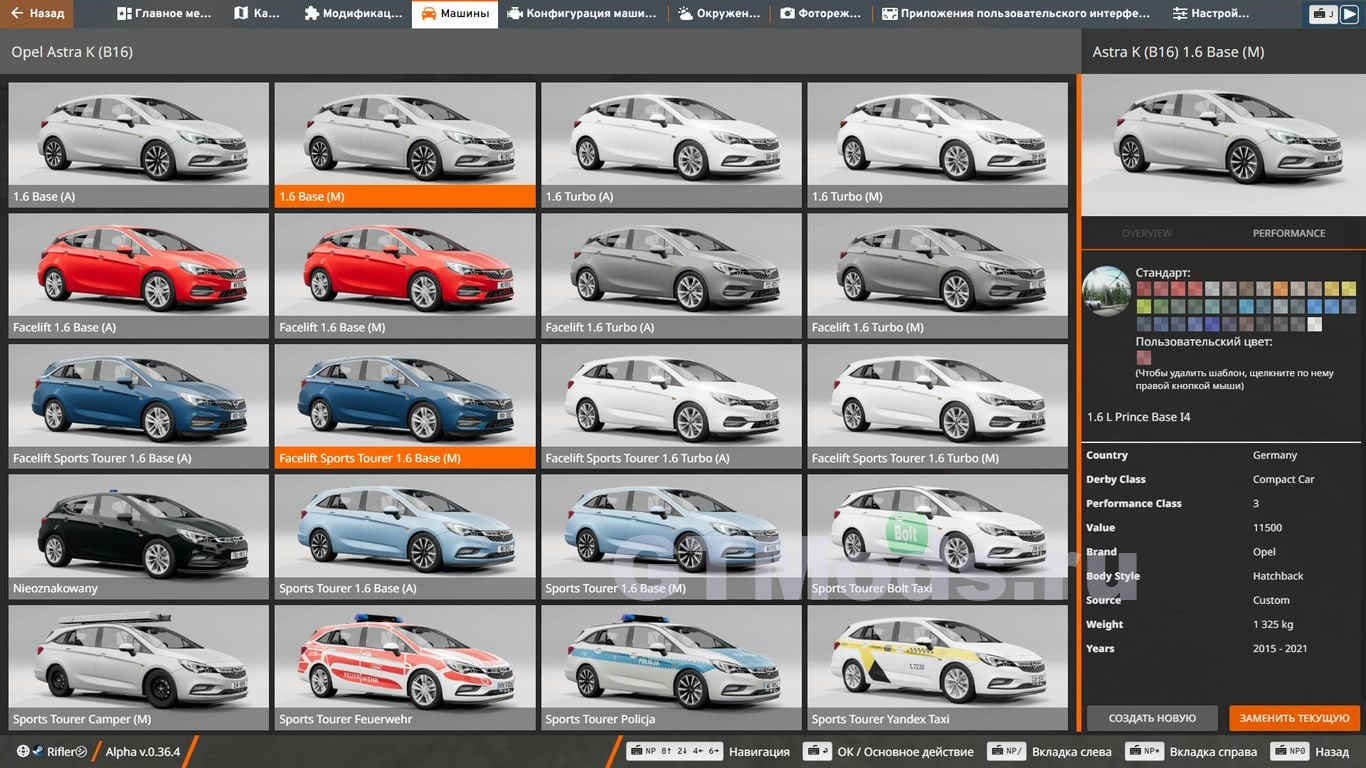Open the Главное меню tab
This screenshot has width=1366, height=768.
click(x=164, y=14)
